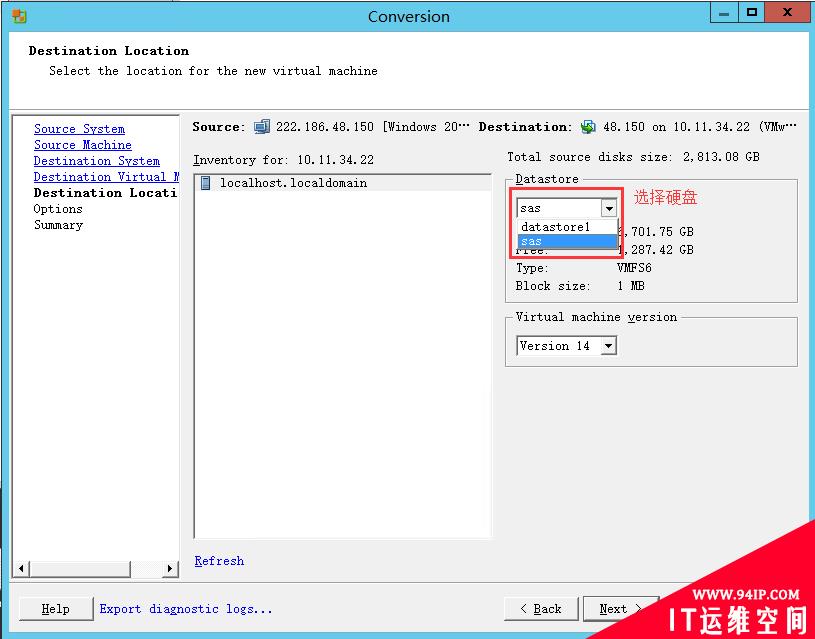Click the source computer icon beside 222.186.48.150

(262, 127)
